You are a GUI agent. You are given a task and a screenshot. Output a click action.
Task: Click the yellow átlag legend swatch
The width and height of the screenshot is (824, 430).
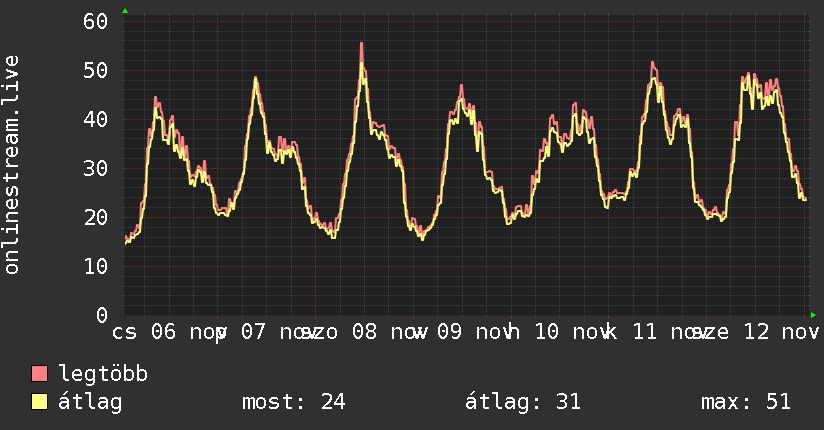39,402
